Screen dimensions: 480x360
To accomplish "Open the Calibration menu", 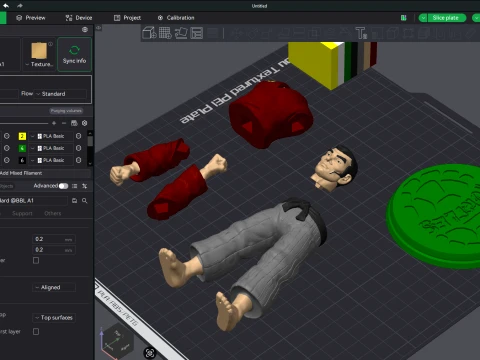I will [176, 18].
